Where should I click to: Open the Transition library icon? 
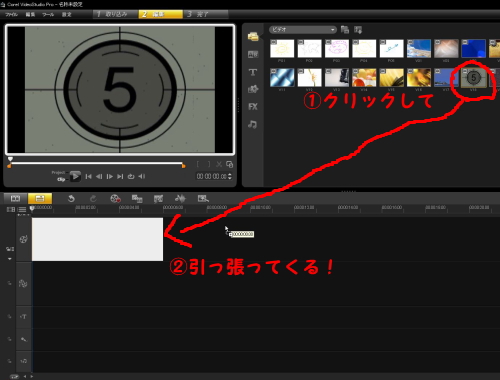click(253, 54)
